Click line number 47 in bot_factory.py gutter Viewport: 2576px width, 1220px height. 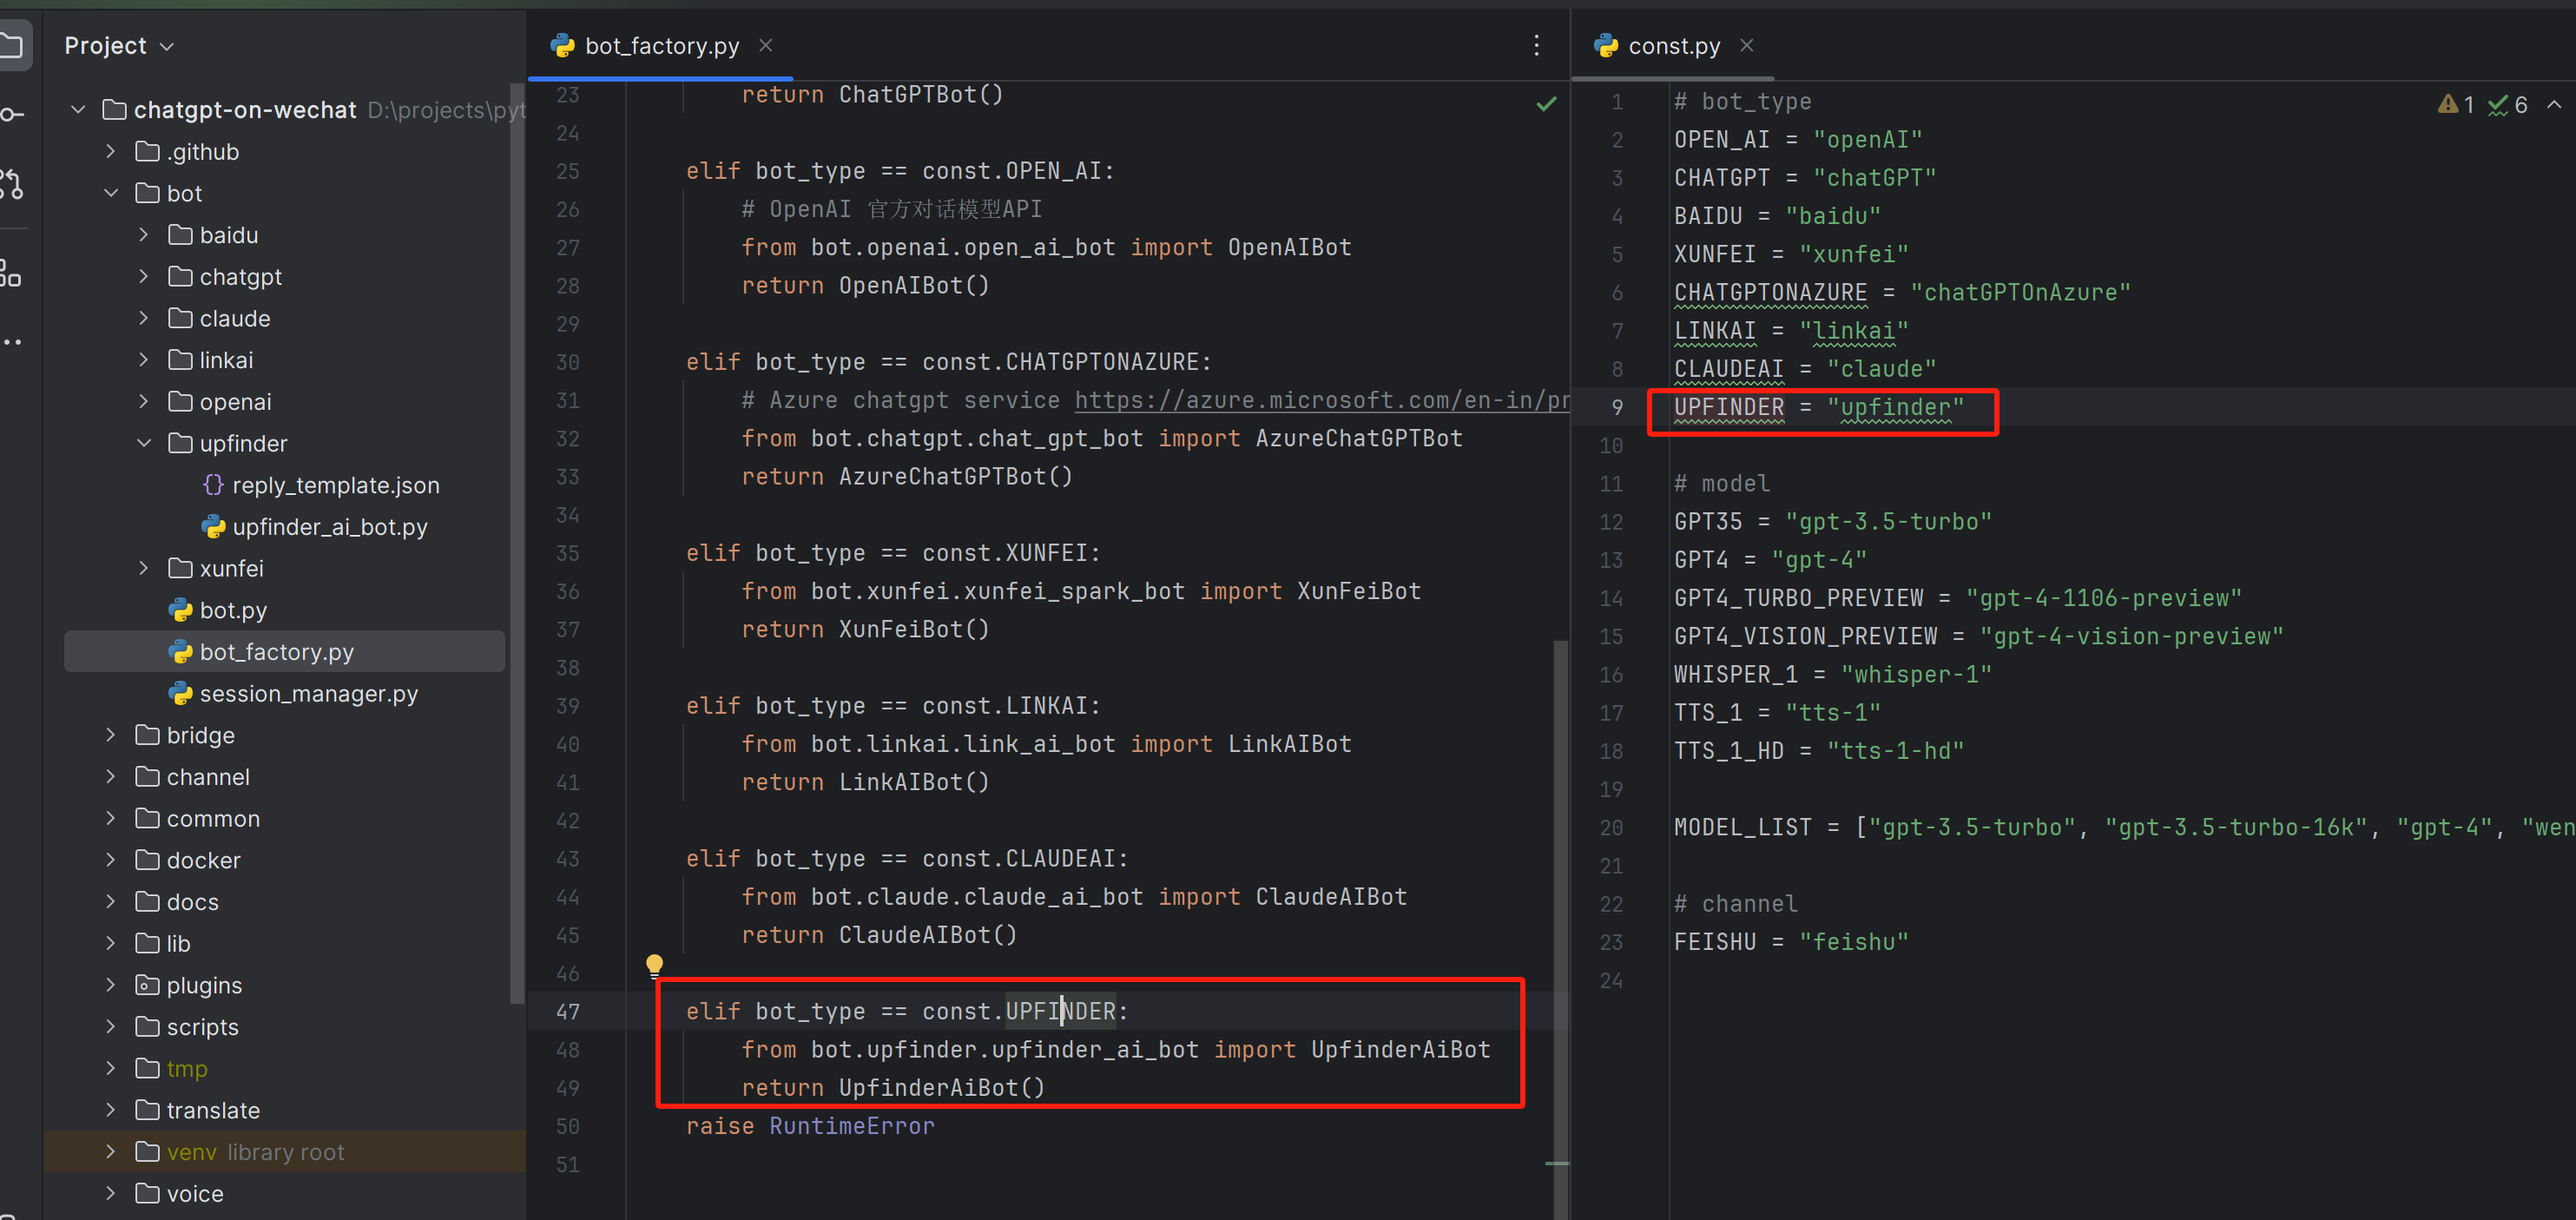point(568,1012)
